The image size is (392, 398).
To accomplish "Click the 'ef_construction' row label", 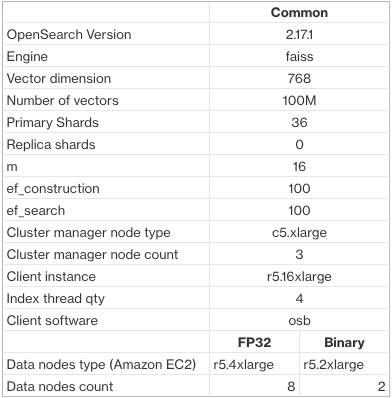I will pos(53,188).
